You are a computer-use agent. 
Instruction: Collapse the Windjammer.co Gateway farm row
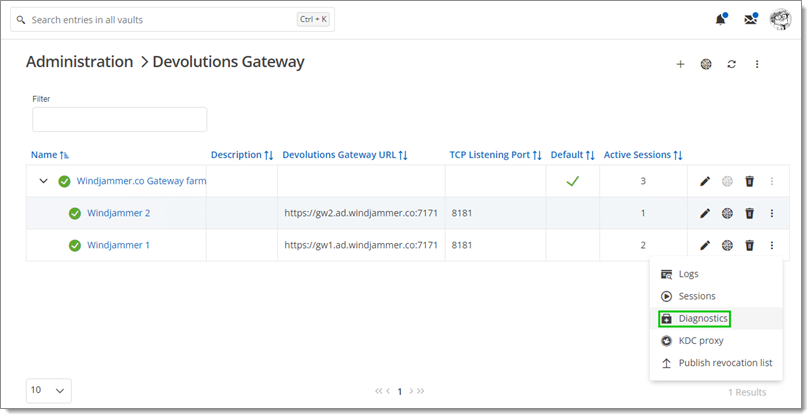(44, 181)
